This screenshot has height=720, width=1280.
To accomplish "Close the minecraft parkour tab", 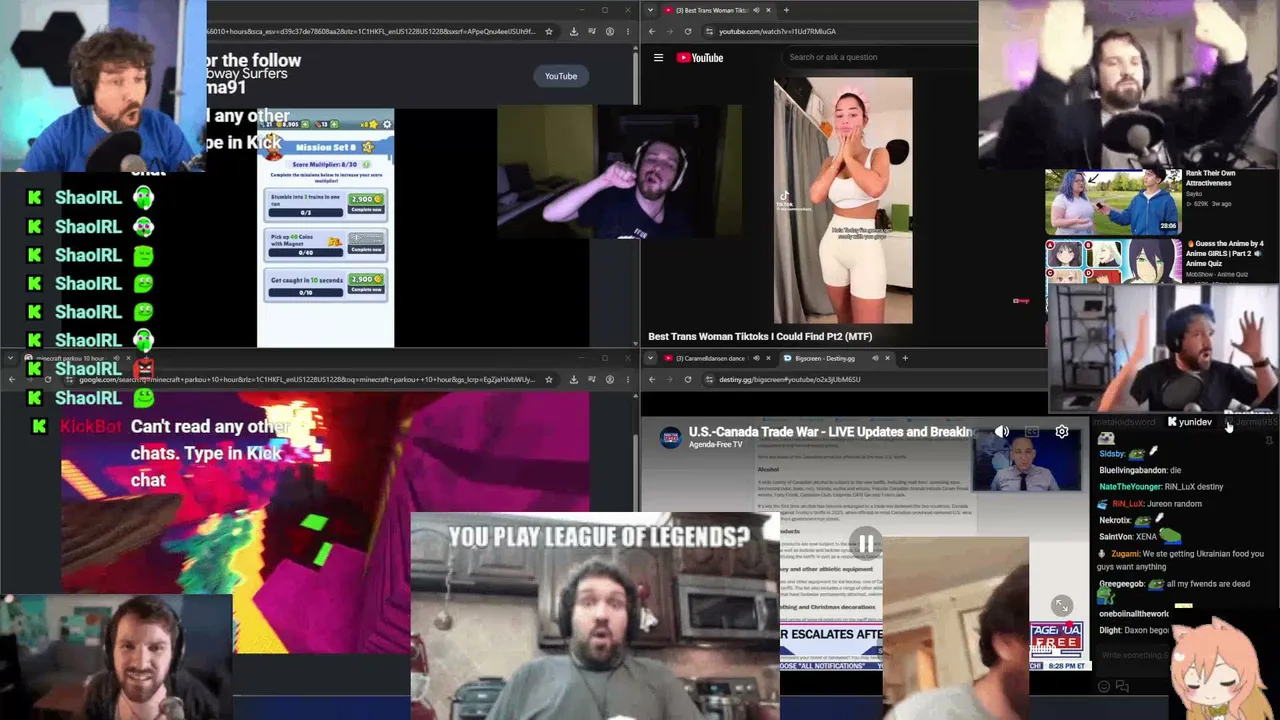I will (x=128, y=358).
